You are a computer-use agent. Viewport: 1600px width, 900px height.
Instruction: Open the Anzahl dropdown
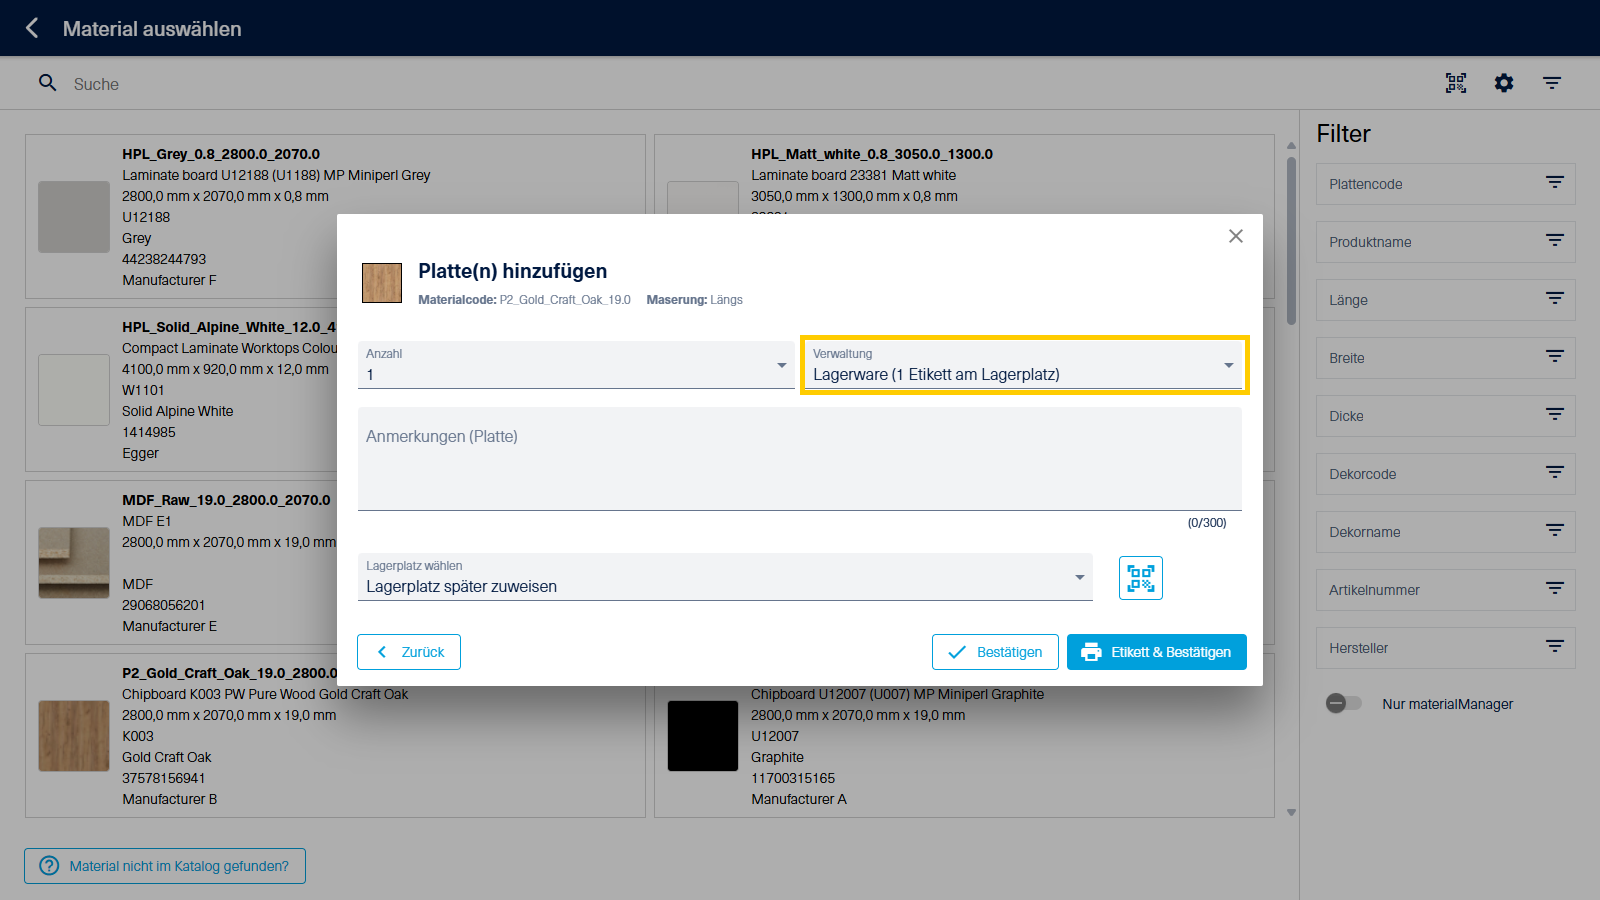tap(576, 365)
